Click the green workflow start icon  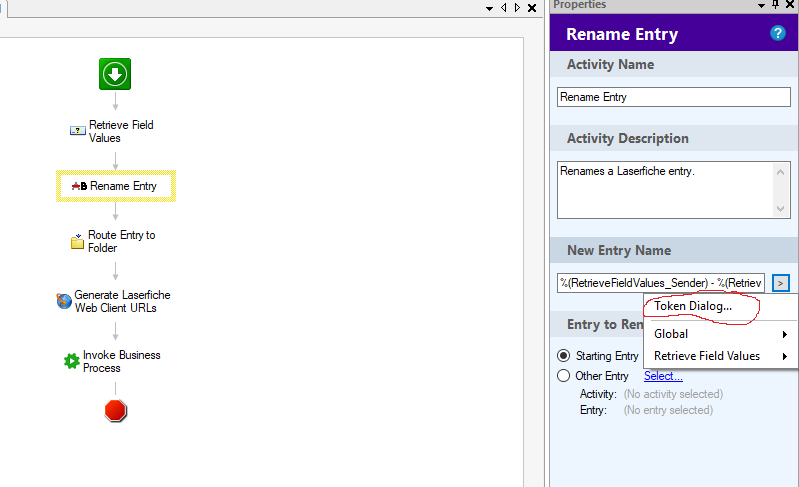pos(115,74)
